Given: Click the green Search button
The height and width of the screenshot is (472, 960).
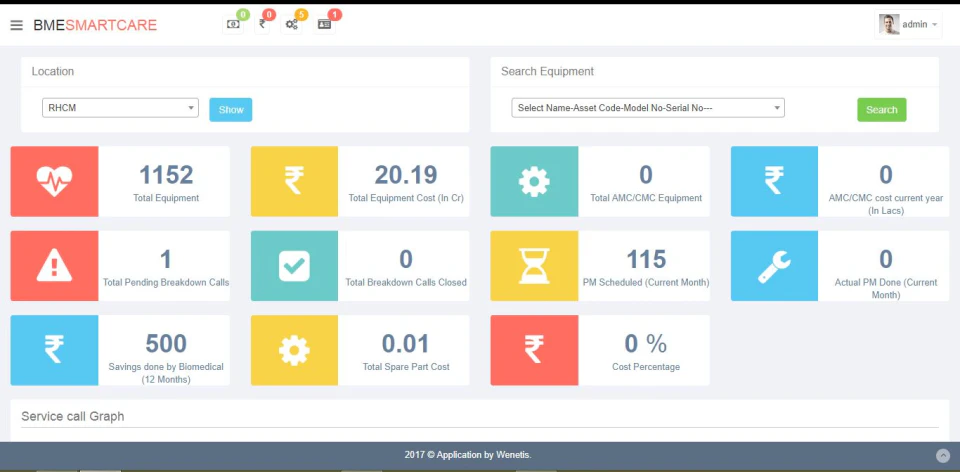Looking at the screenshot, I should (882, 110).
